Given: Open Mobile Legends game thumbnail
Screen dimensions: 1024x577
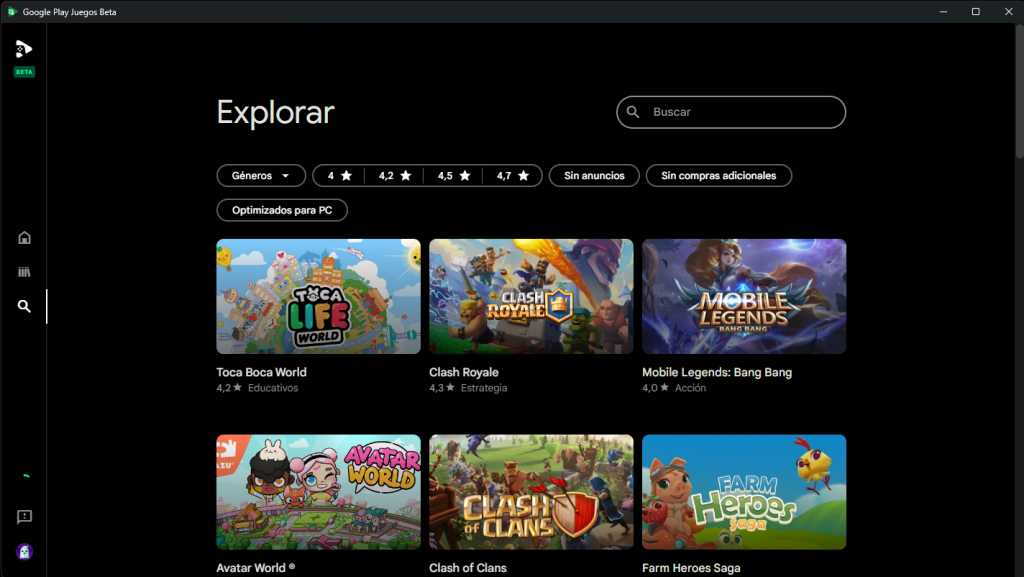Looking at the screenshot, I should [744, 296].
